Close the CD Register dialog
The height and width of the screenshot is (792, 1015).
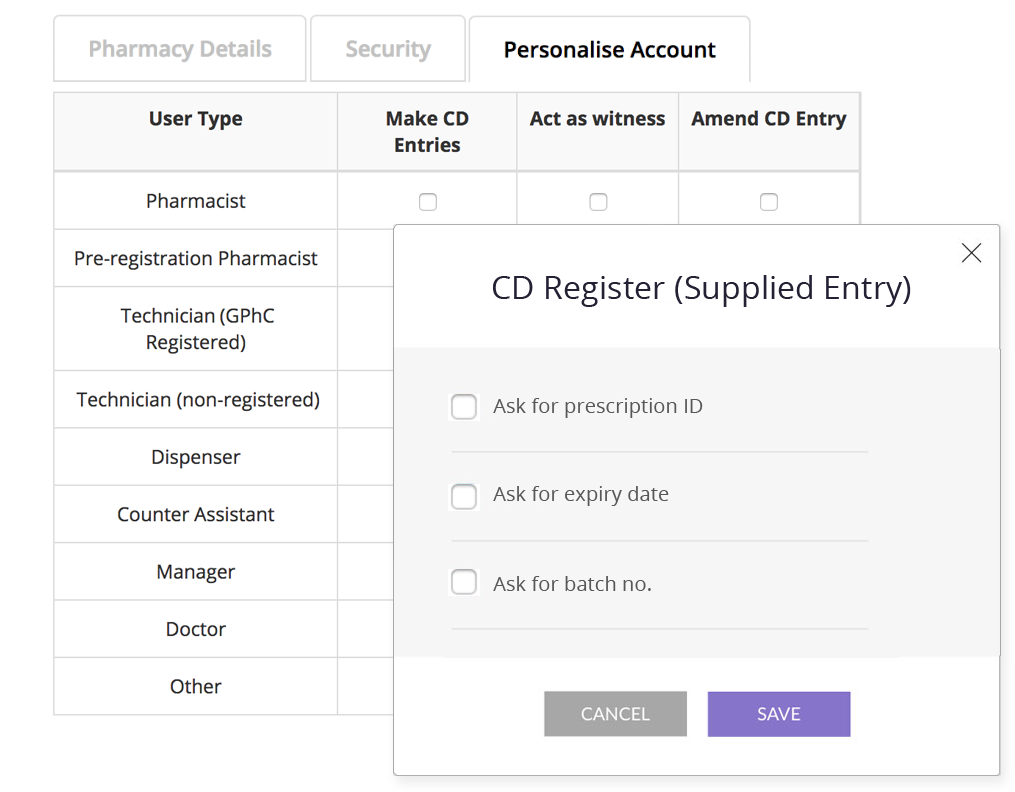971,253
